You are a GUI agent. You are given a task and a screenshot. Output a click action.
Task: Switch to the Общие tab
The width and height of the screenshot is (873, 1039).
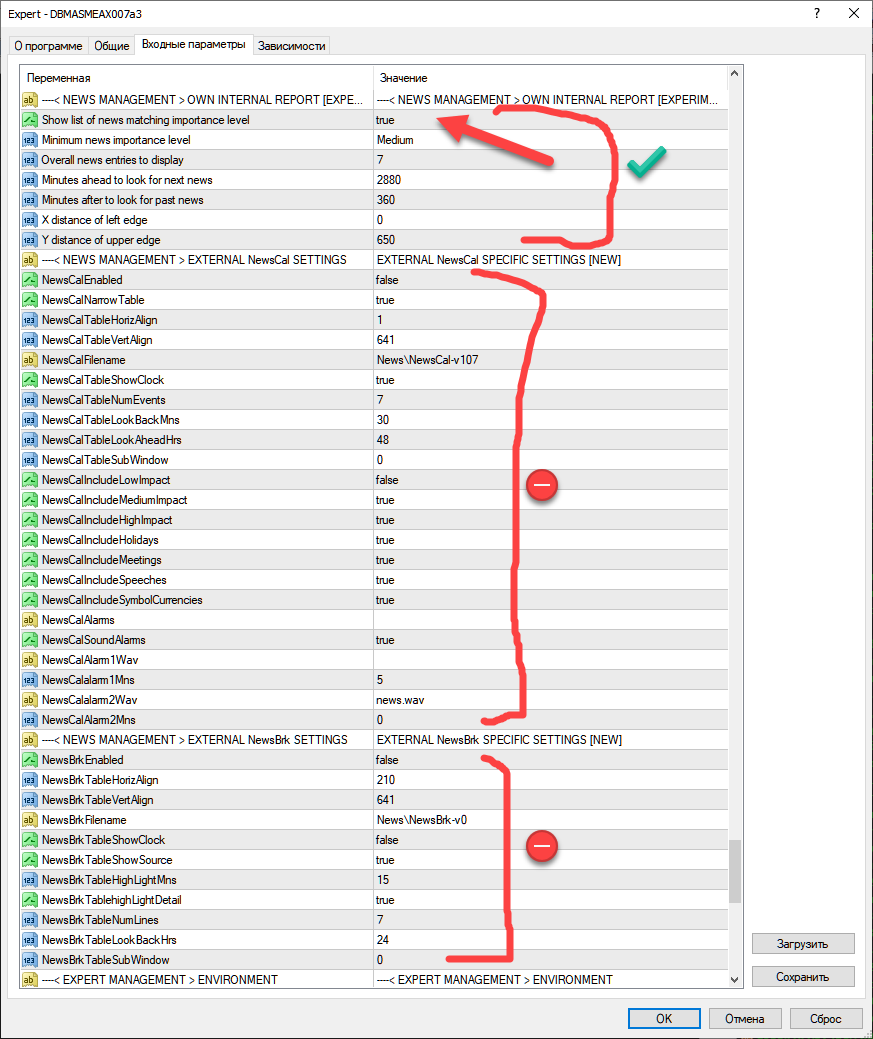click(x=111, y=46)
